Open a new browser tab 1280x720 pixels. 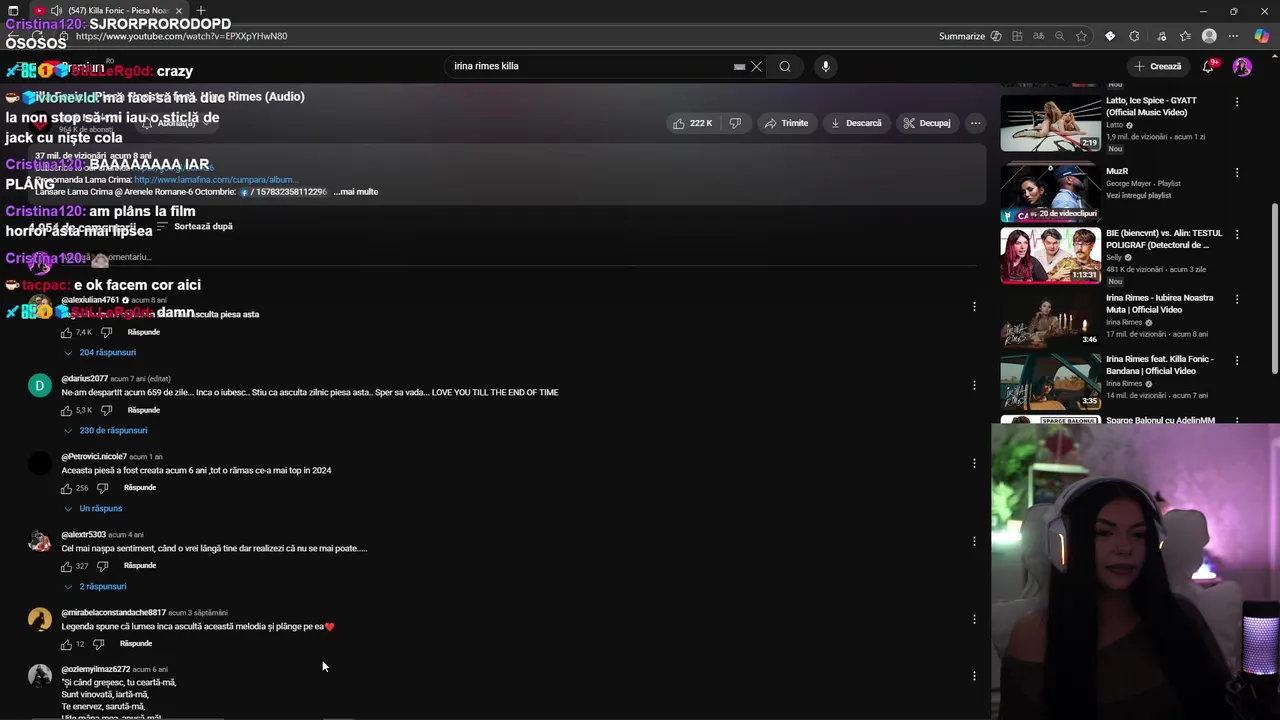tap(201, 11)
